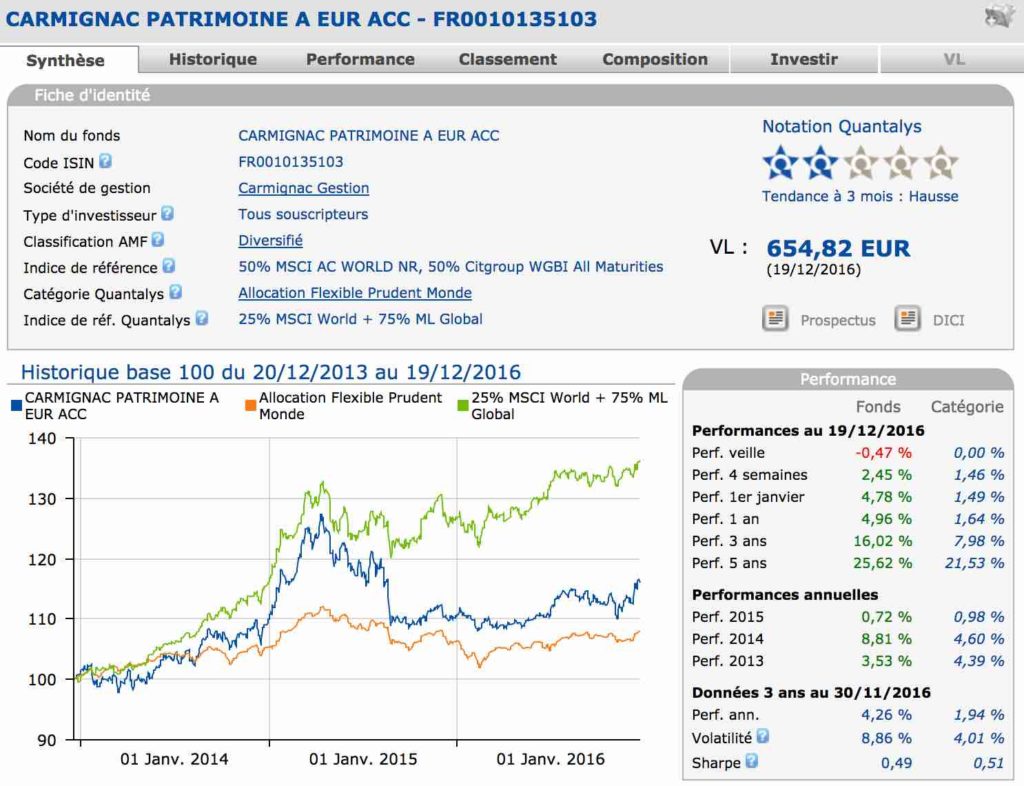Screen dimensions: 1024x786
Task: Click the second Quantalys rating star
Action: tap(820, 163)
